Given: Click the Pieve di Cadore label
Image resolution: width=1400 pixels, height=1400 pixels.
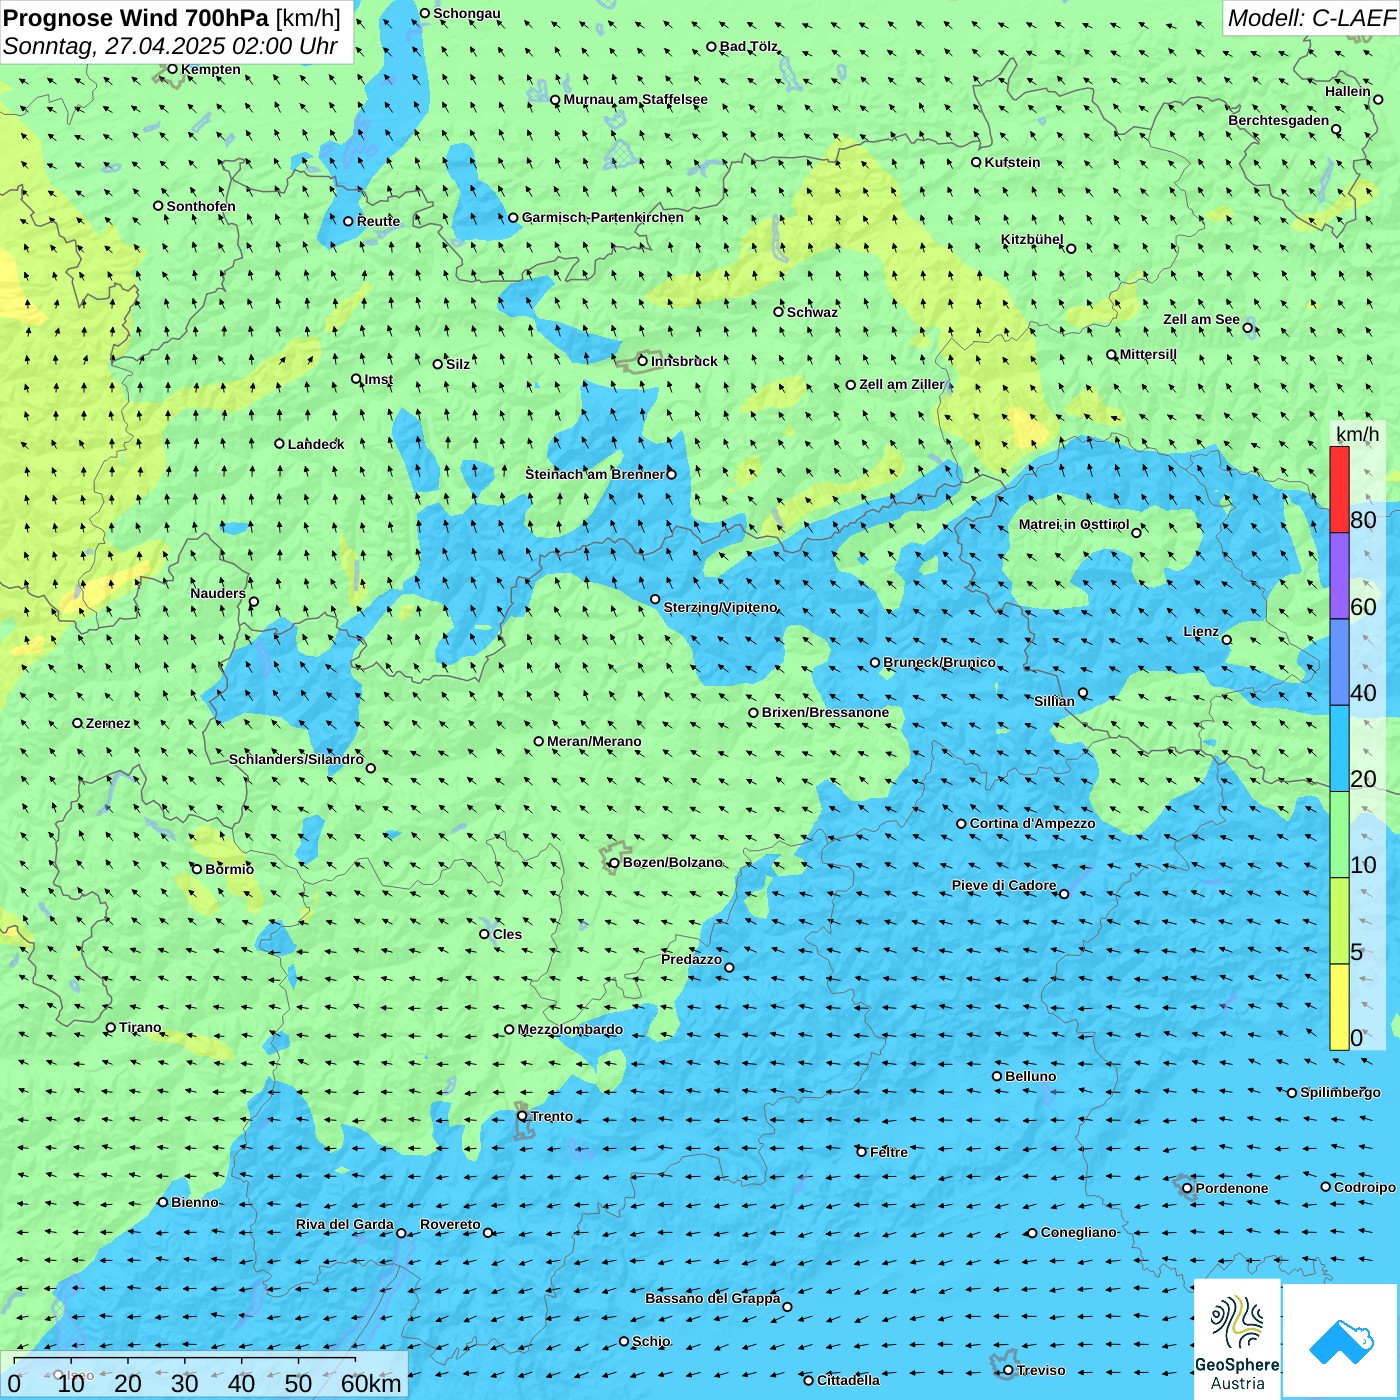Looking at the screenshot, I should (x=1003, y=885).
